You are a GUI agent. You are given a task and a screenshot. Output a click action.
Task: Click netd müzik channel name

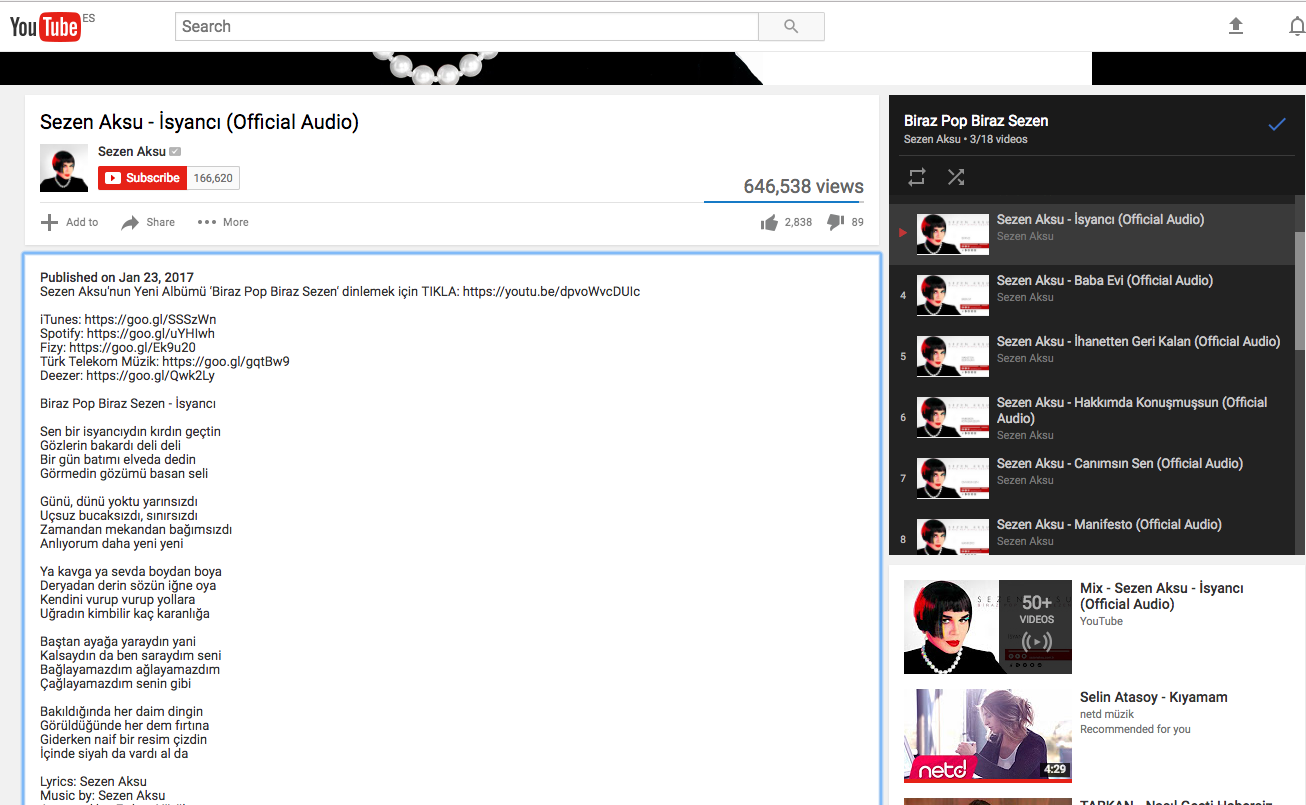point(1107,714)
